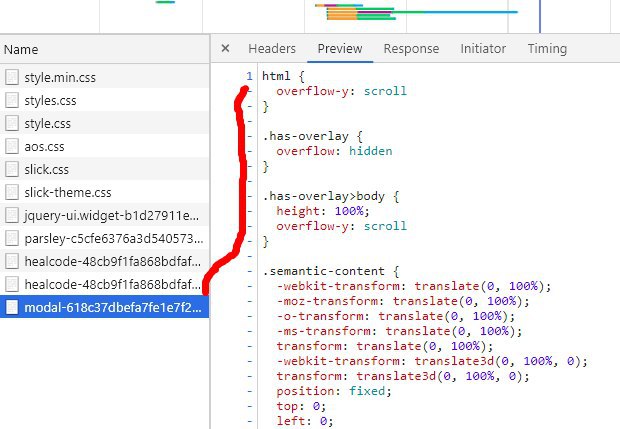Click file icon beside slick-theme.css

coord(12,192)
